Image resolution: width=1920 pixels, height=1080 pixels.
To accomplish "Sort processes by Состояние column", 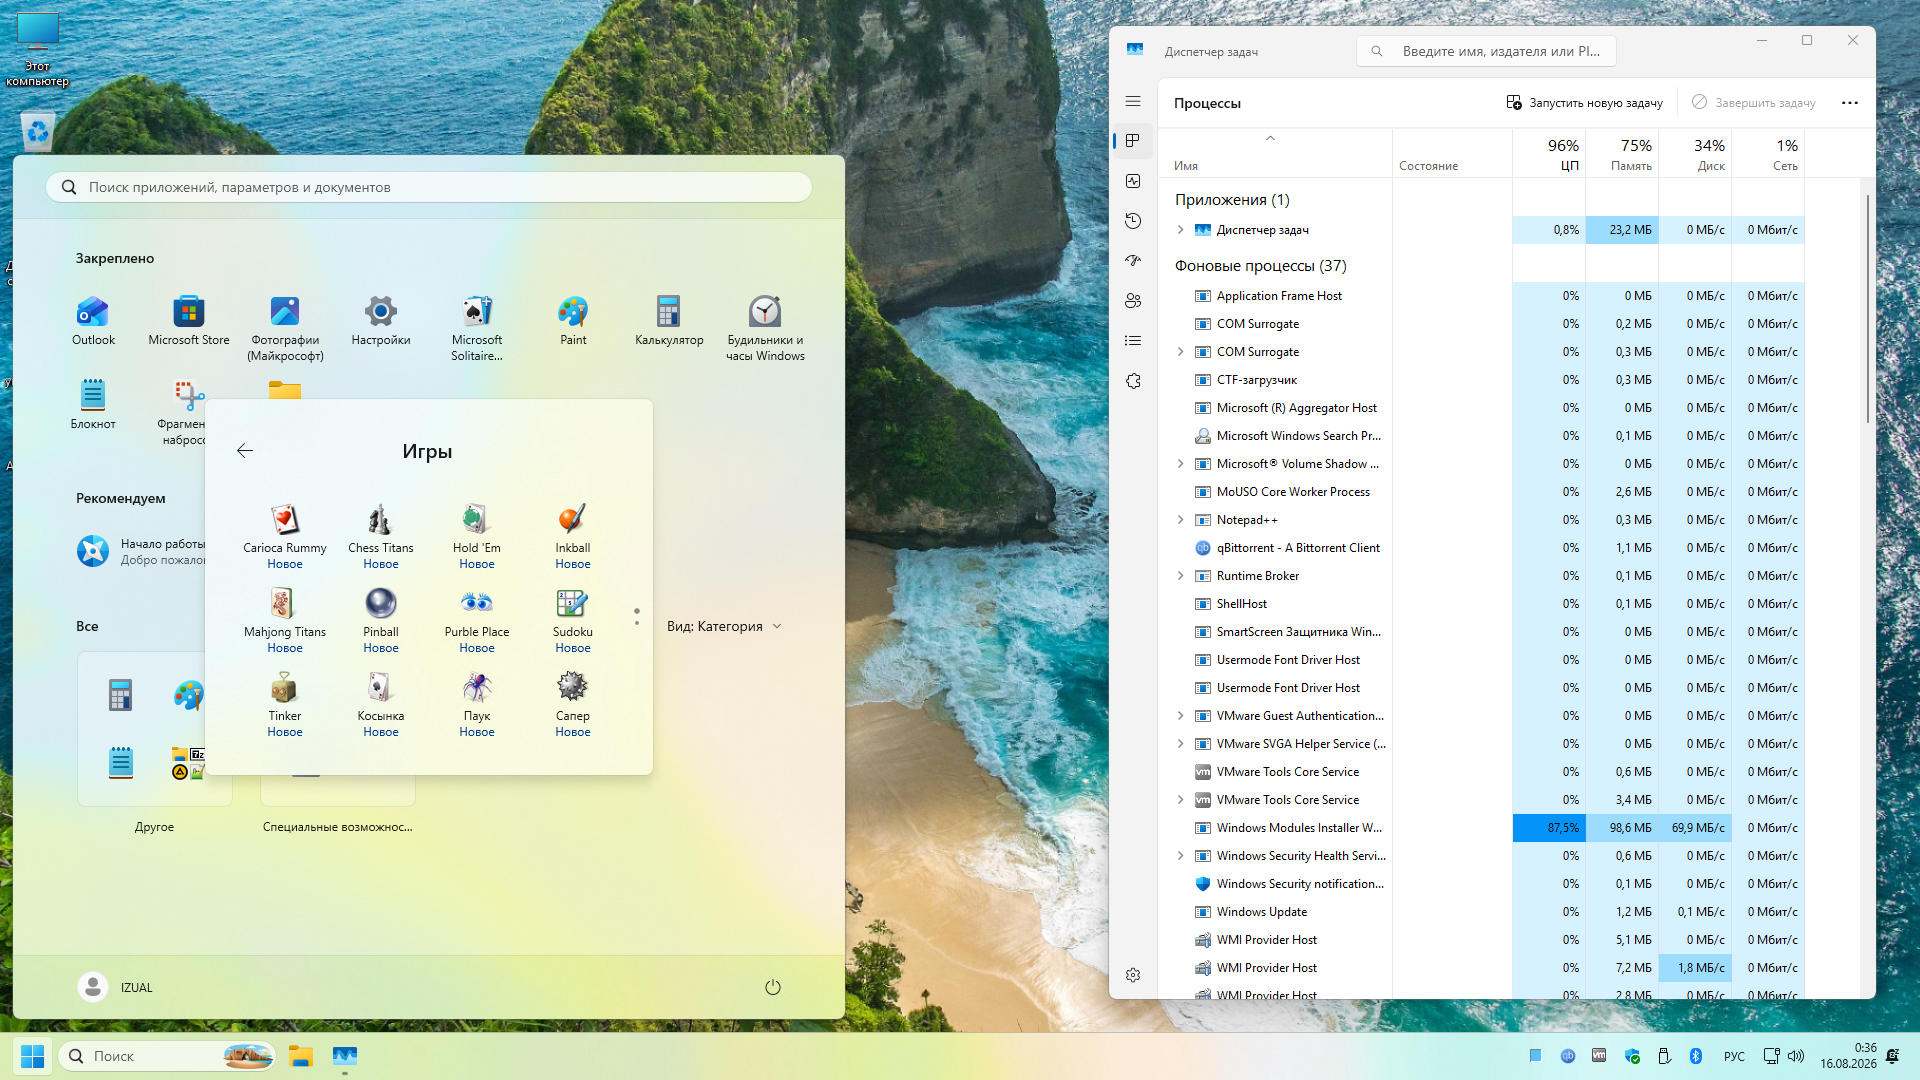I will [1452, 154].
